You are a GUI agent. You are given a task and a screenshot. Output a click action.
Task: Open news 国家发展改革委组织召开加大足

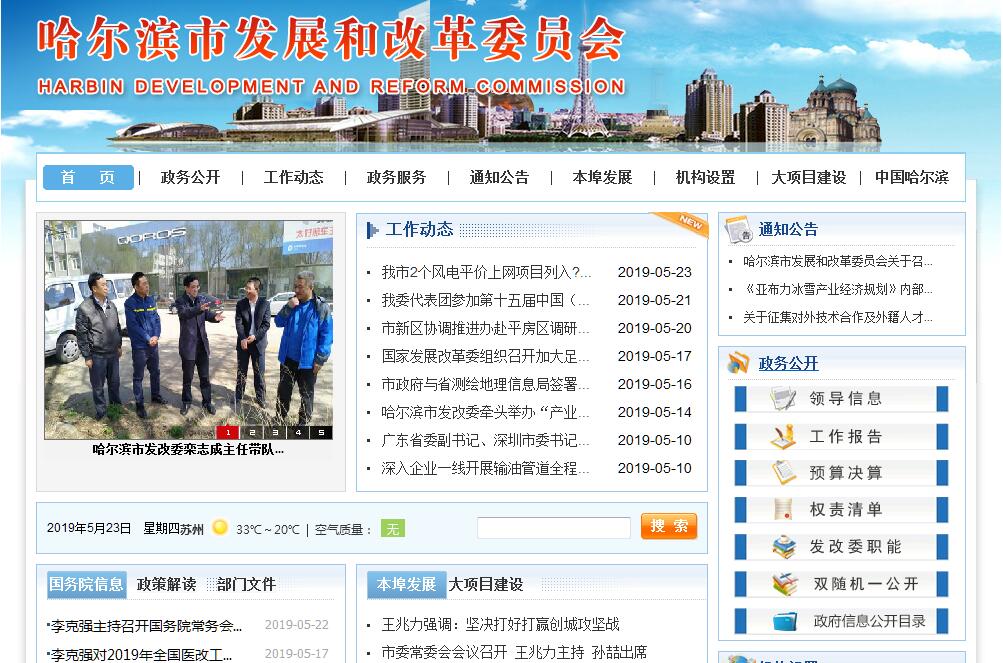pyautogui.click(x=486, y=356)
